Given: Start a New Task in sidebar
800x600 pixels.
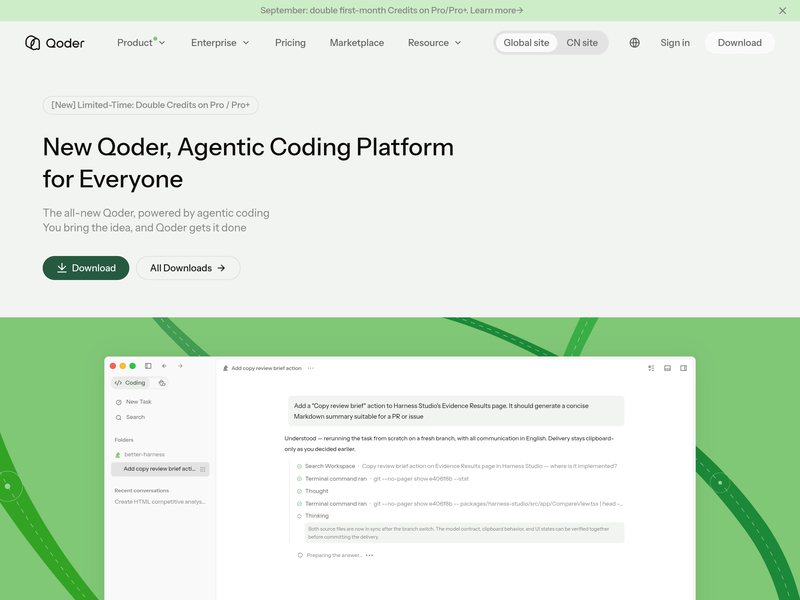Looking at the screenshot, I should point(134,402).
